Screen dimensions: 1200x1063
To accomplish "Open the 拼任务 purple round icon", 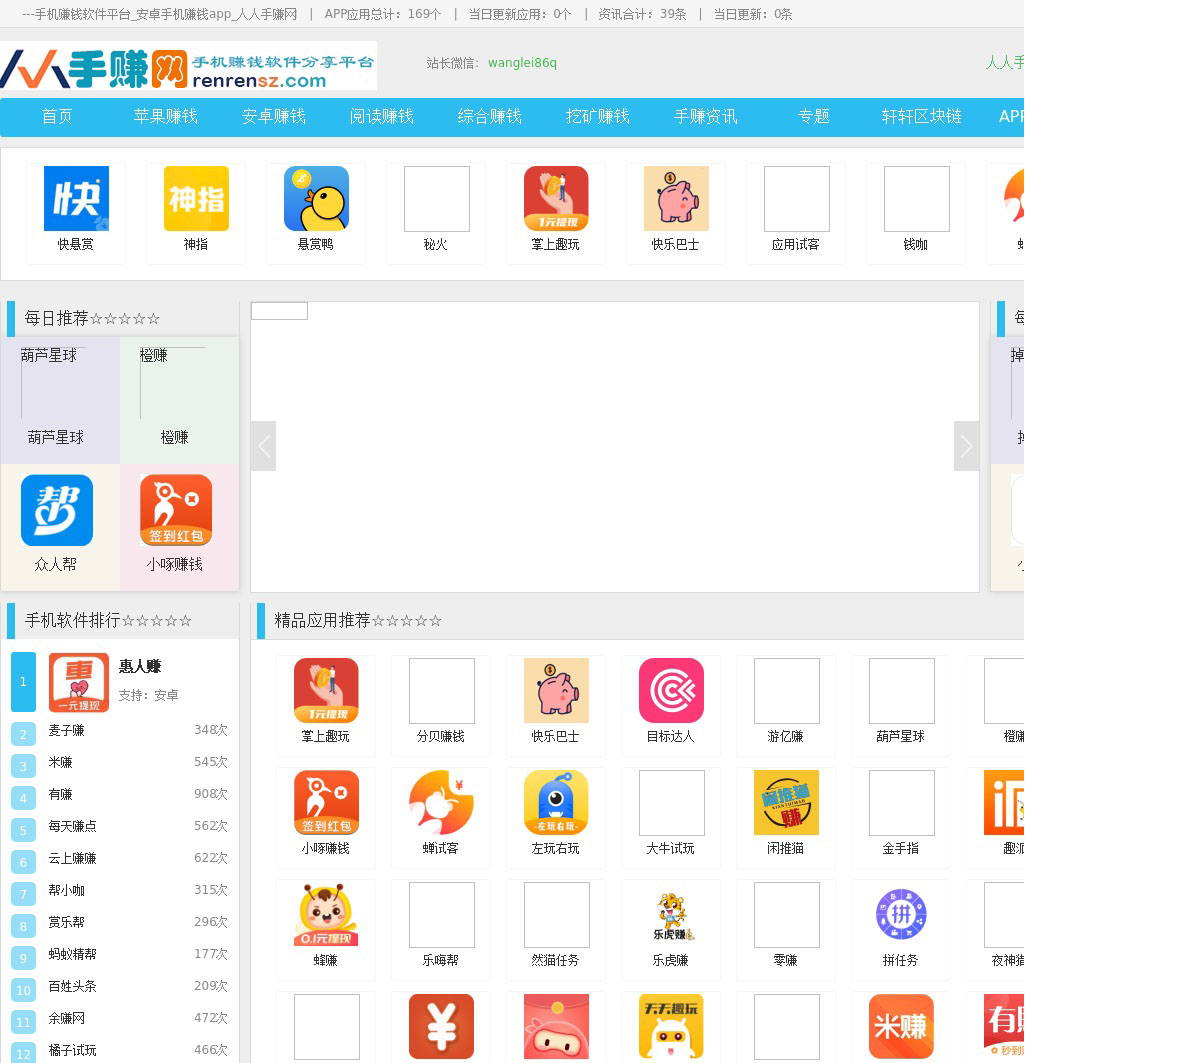I will point(901,915).
